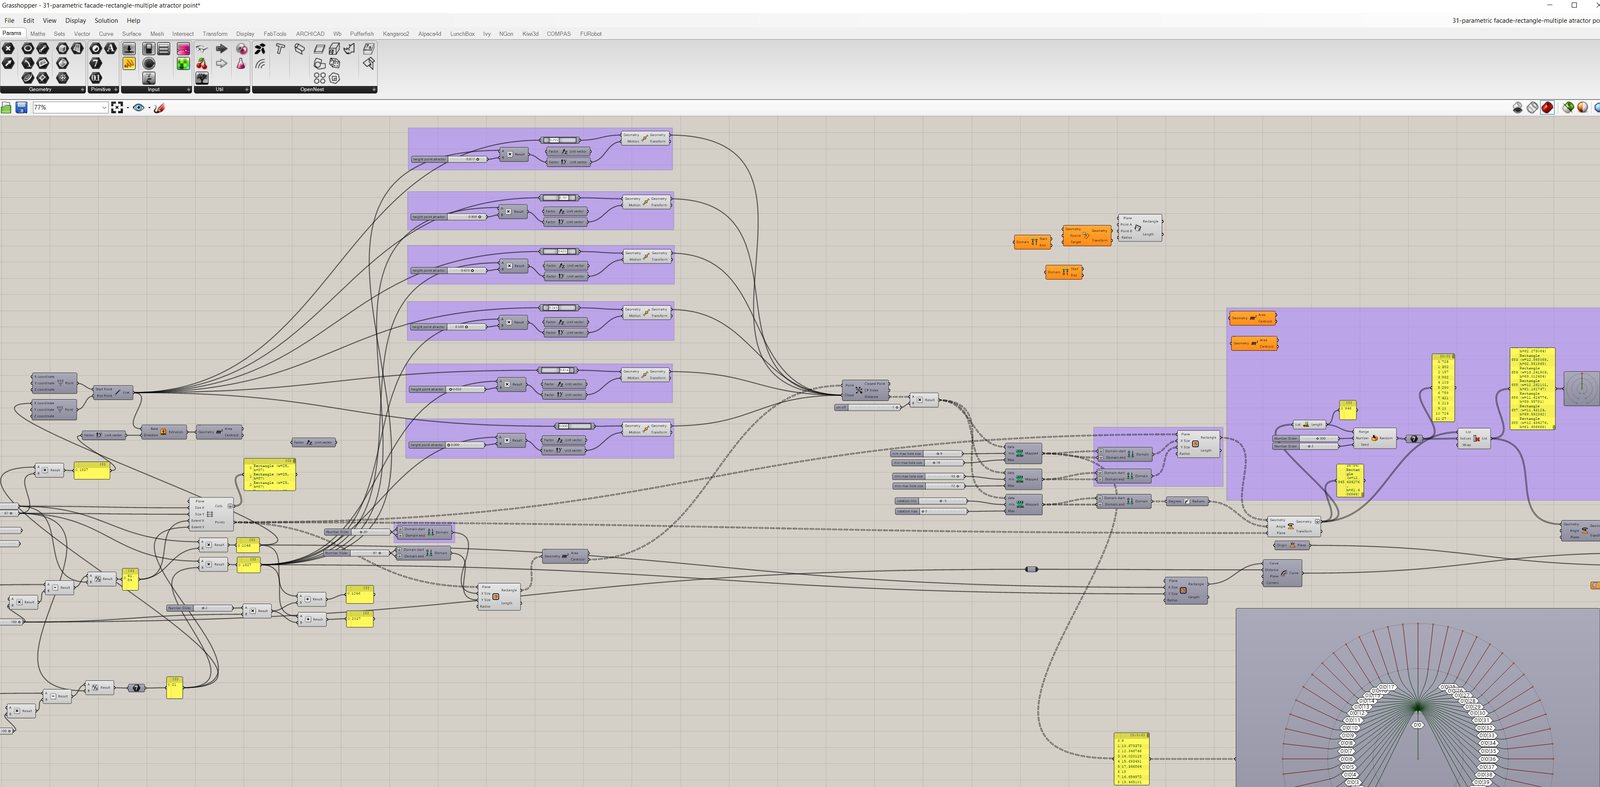Click the cut off number slider

(867, 407)
